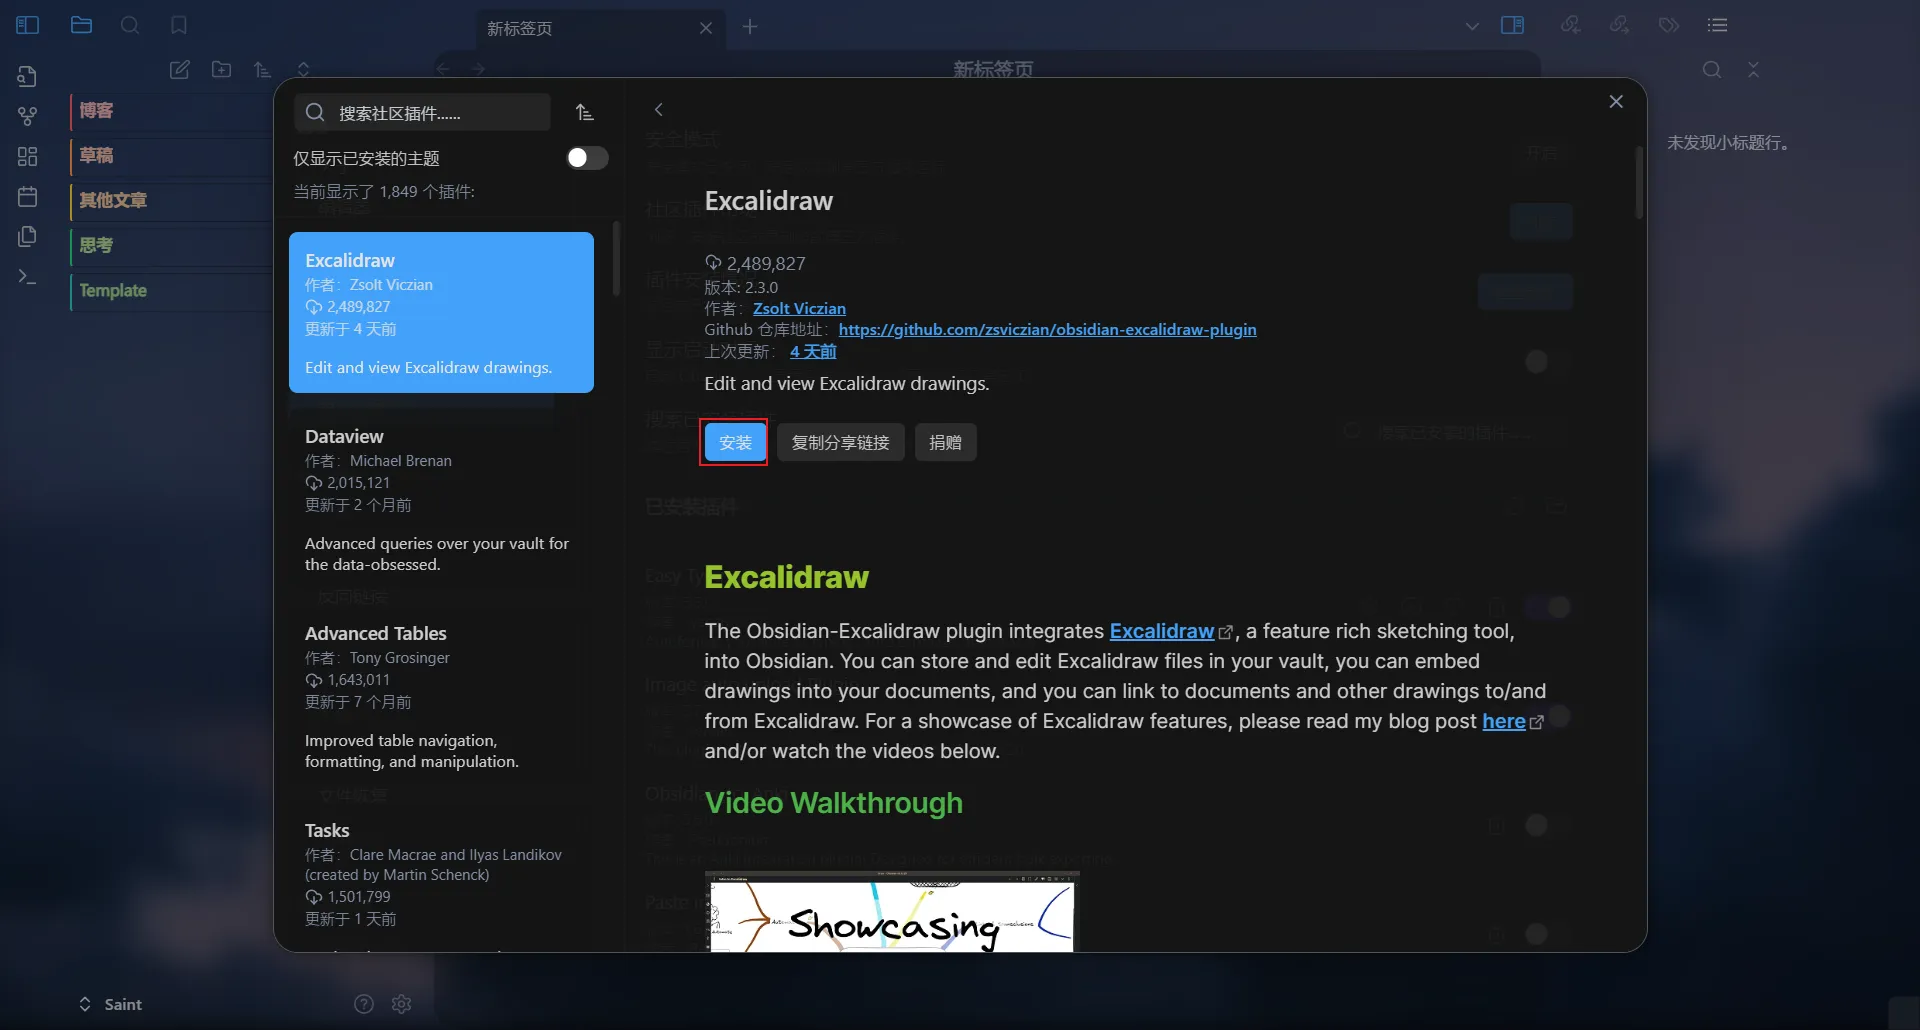The width and height of the screenshot is (1920, 1030).
Task: Select Excalidraw plugin card in list
Action: tap(441, 312)
